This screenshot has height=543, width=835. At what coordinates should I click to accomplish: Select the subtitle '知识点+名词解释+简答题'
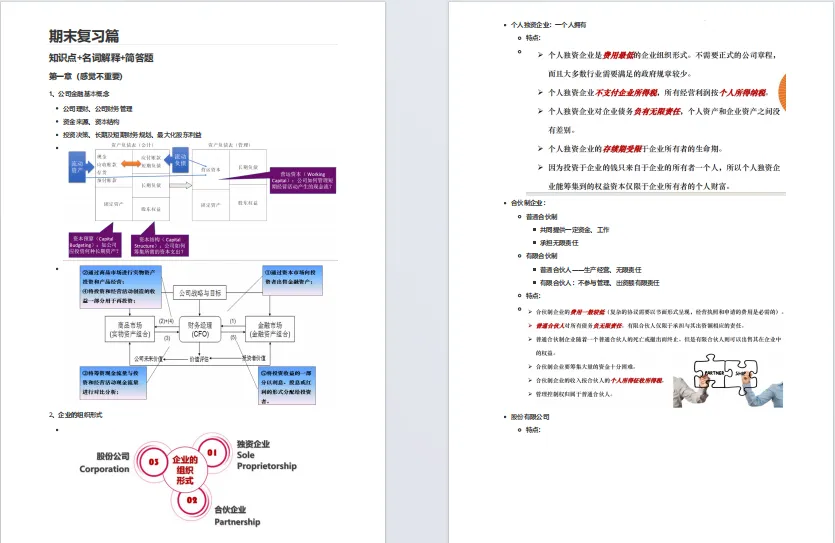point(101,57)
